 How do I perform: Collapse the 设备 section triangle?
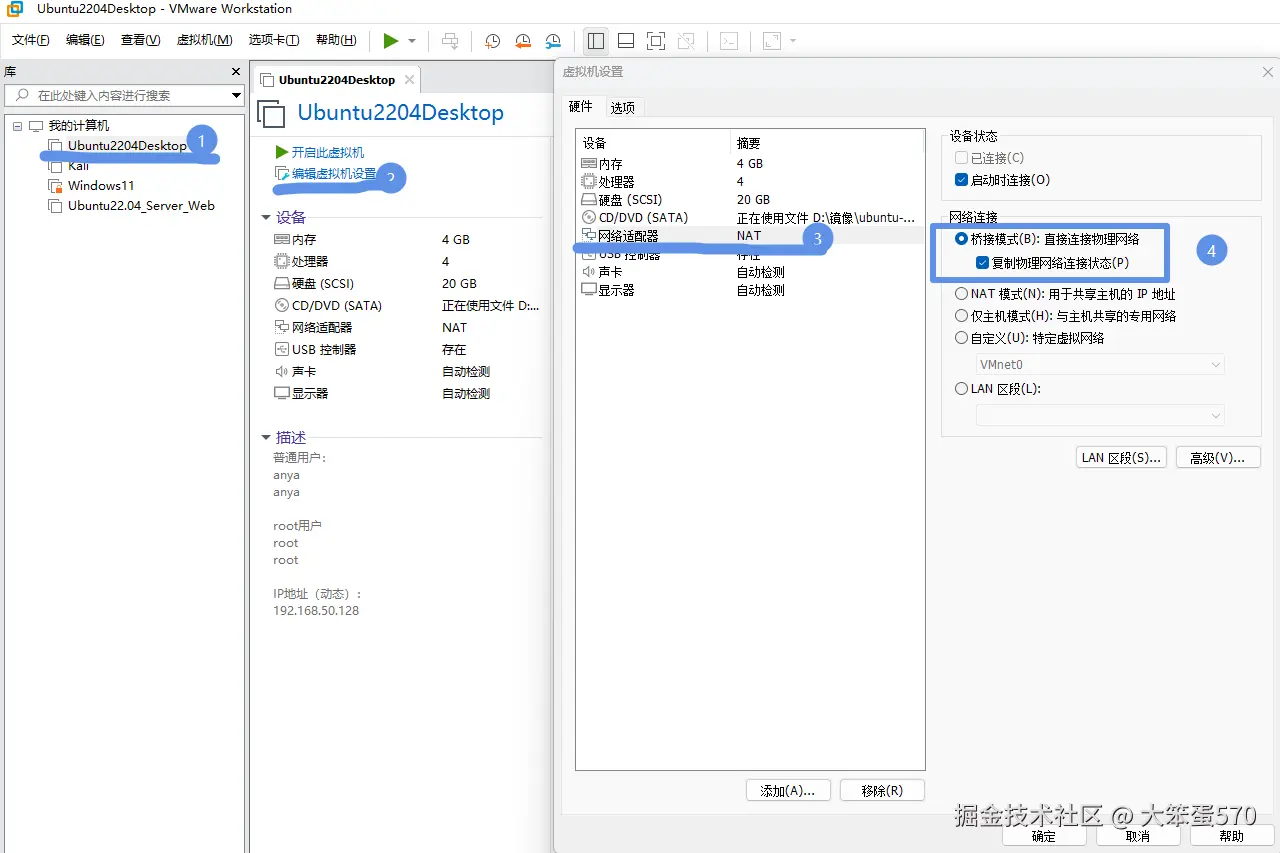click(266, 217)
